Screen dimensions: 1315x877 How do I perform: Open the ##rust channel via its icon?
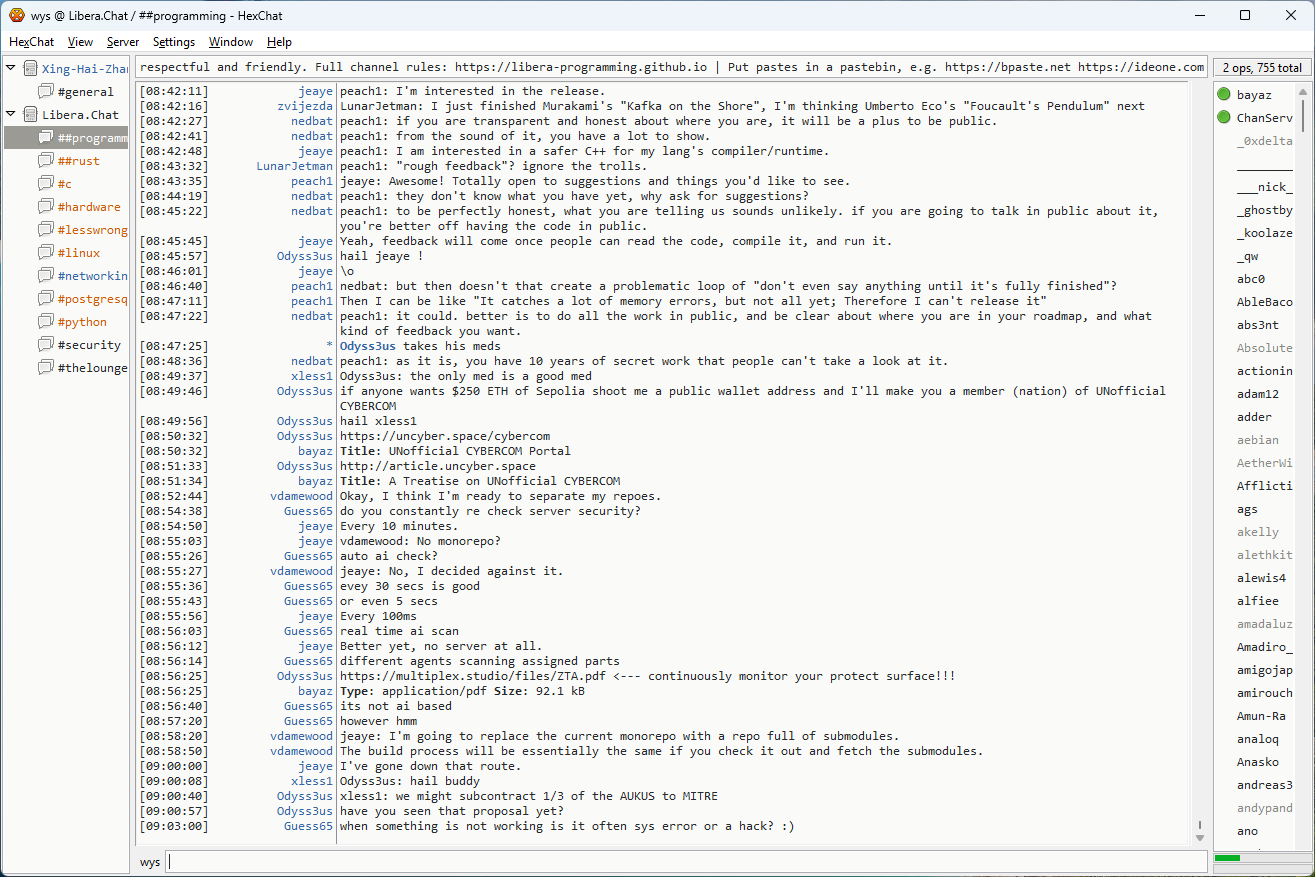coord(46,161)
